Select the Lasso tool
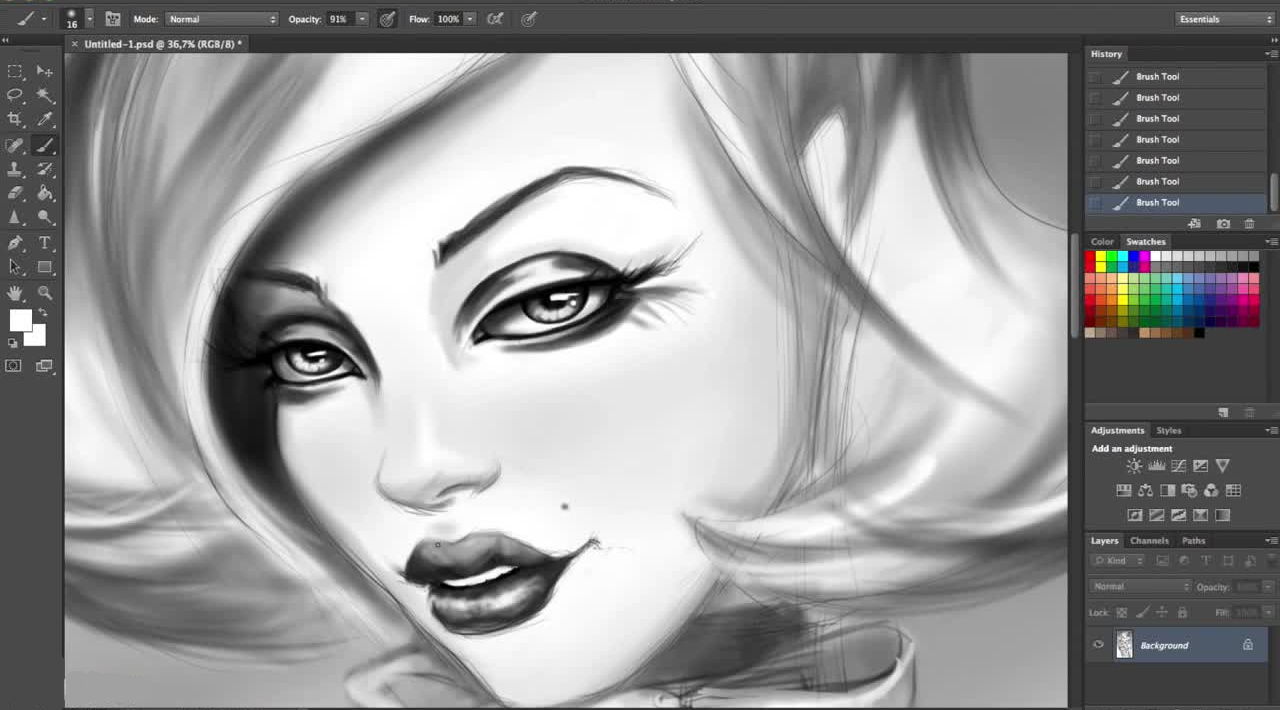1280x710 pixels. pos(15,96)
